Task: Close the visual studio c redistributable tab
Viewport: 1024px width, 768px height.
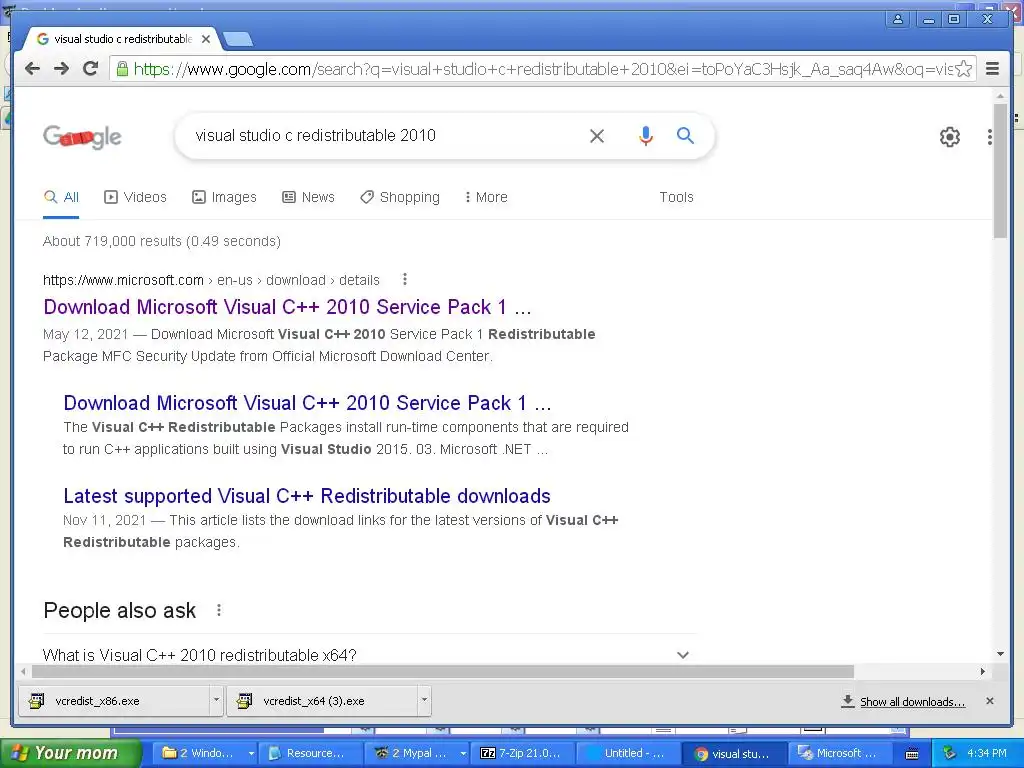Action: tap(206, 39)
